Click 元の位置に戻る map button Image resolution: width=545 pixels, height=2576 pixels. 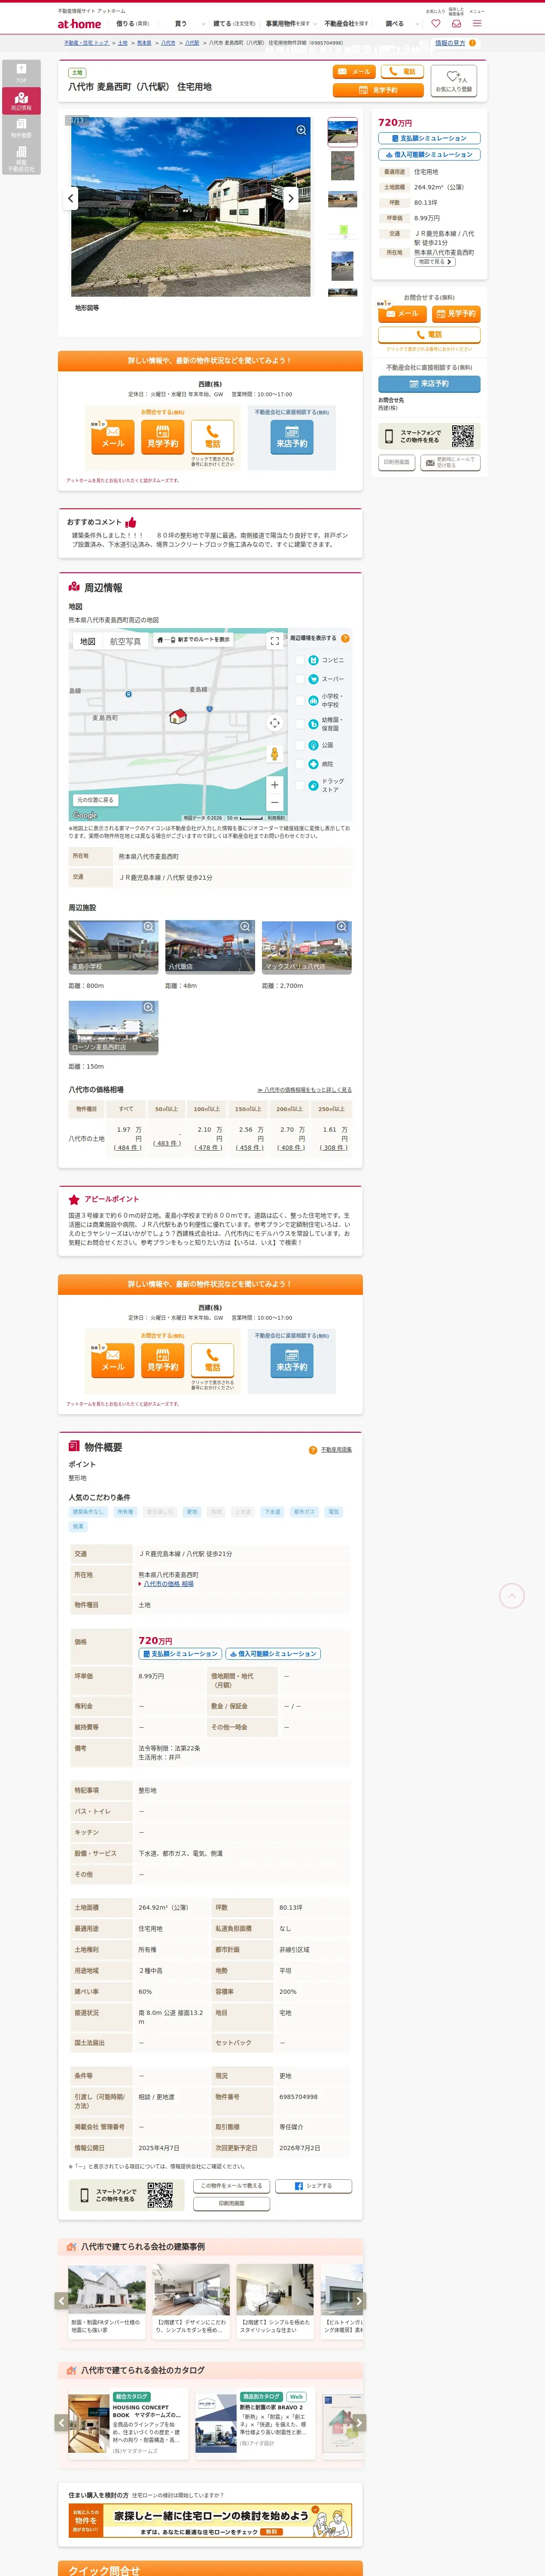coord(95,800)
